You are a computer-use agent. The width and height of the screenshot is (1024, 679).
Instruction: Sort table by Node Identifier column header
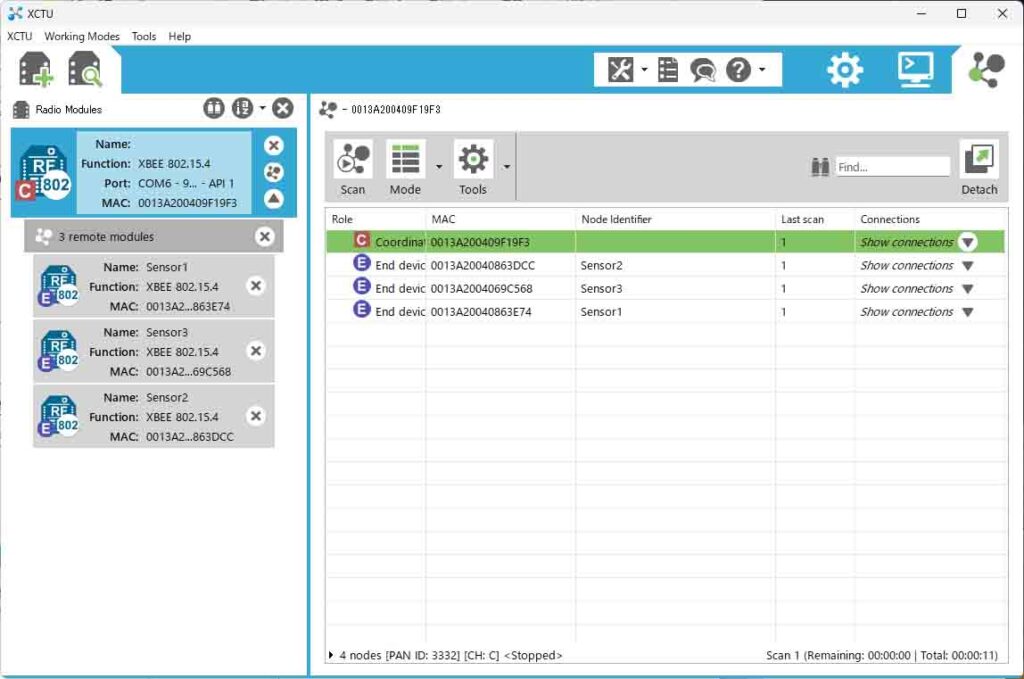[x=675, y=219]
